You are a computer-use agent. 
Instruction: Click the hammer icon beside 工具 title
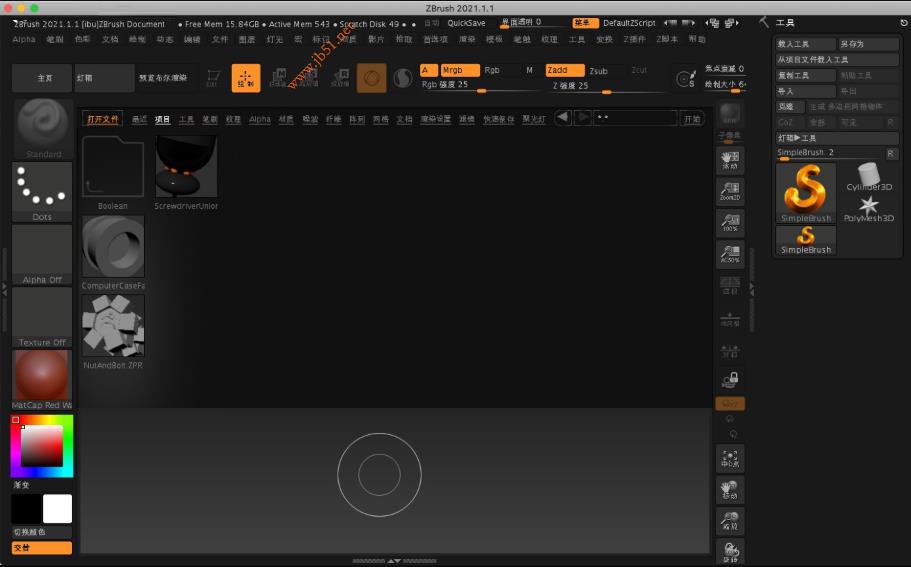coord(764,22)
